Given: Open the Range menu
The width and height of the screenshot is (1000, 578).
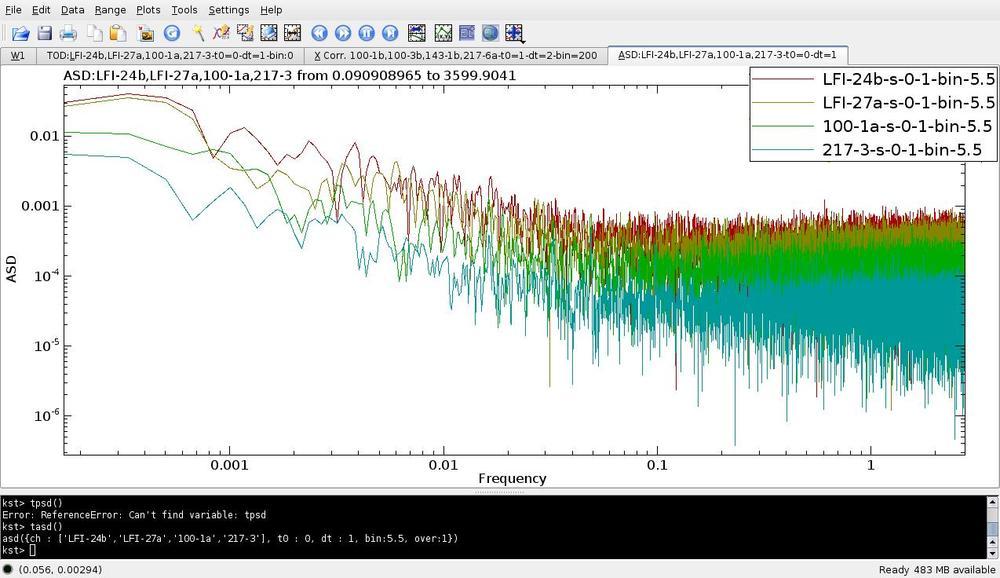Looking at the screenshot, I should coord(110,10).
